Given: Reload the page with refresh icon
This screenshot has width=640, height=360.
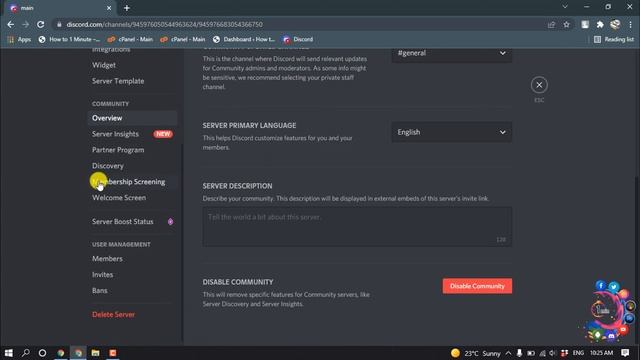Looking at the screenshot, I should coord(40,24).
